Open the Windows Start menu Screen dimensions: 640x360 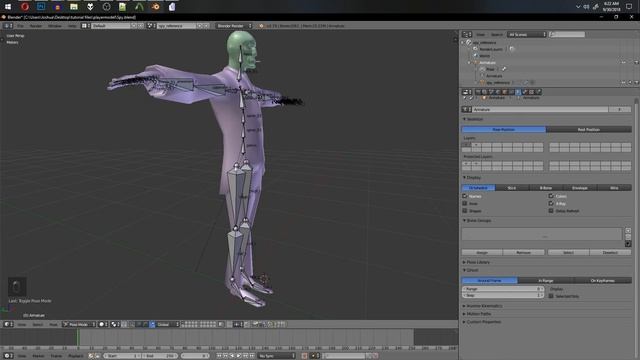pos(8,7)
